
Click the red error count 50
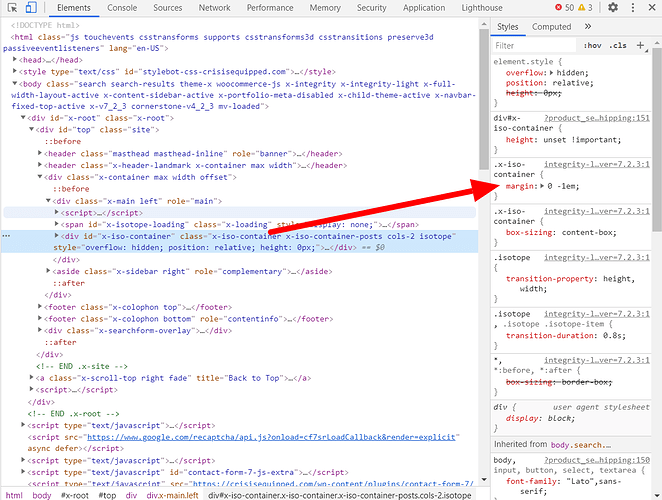[564, 8]
